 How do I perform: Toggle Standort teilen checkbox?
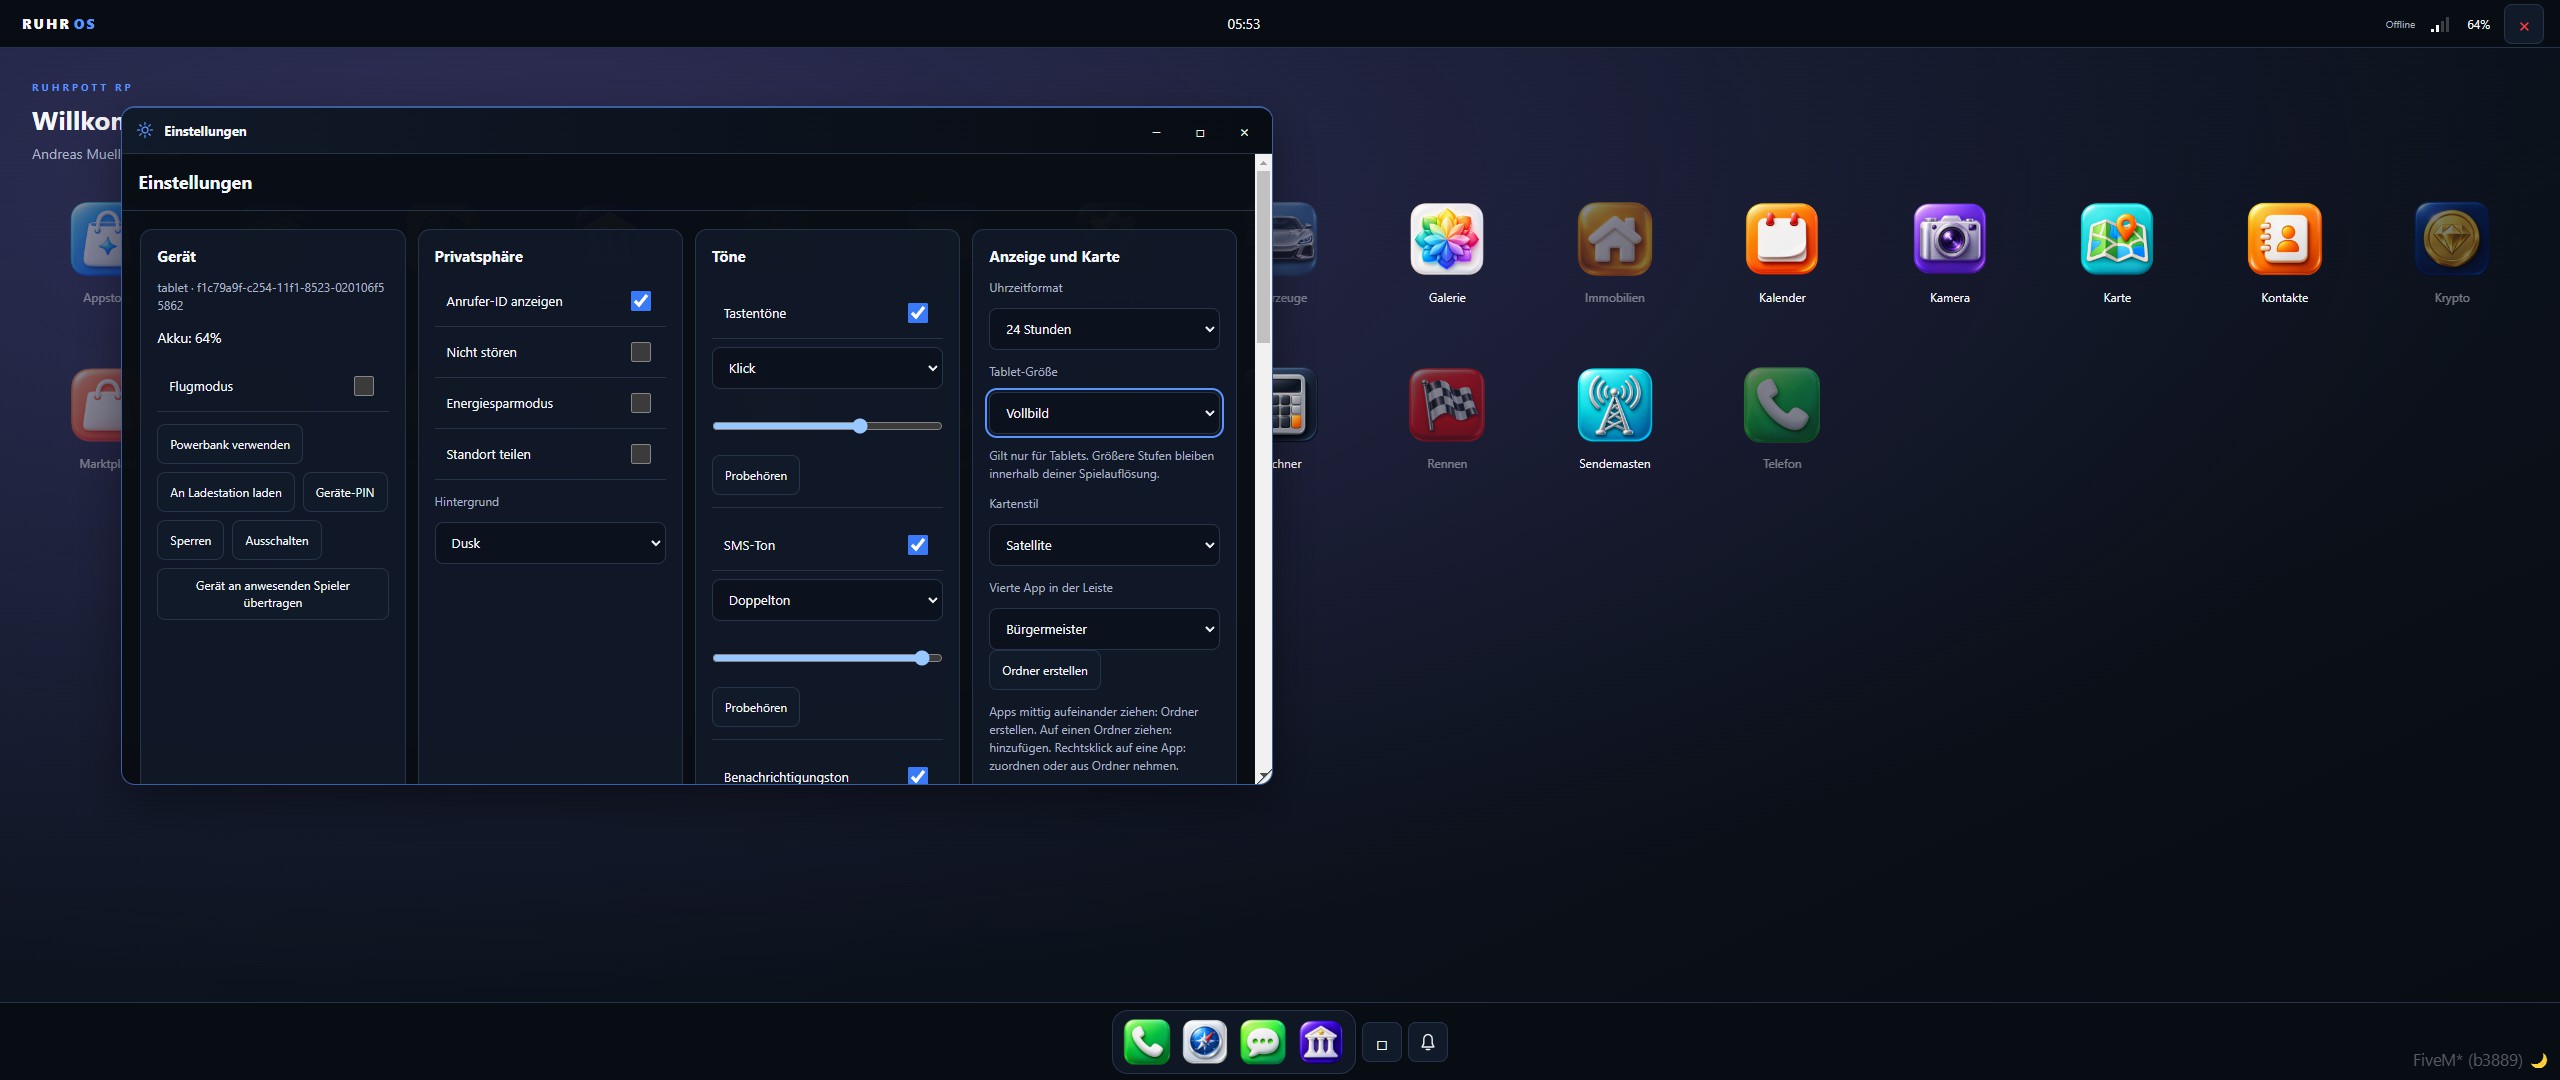(641, 454)
